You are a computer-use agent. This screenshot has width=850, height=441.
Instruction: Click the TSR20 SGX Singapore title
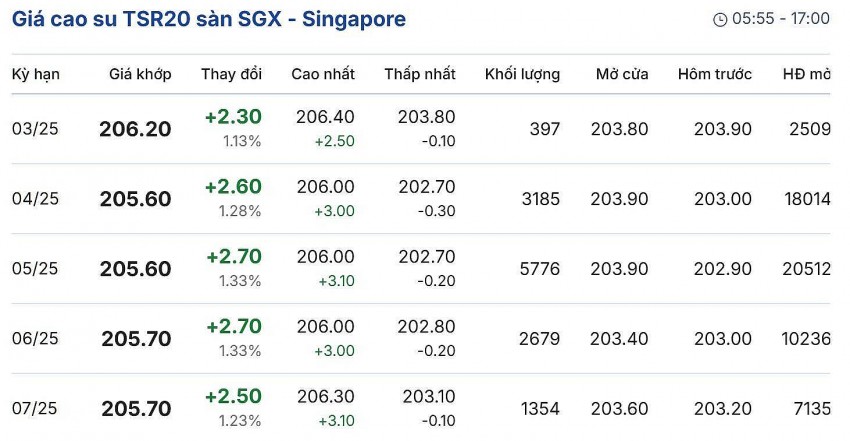(209, 19)
